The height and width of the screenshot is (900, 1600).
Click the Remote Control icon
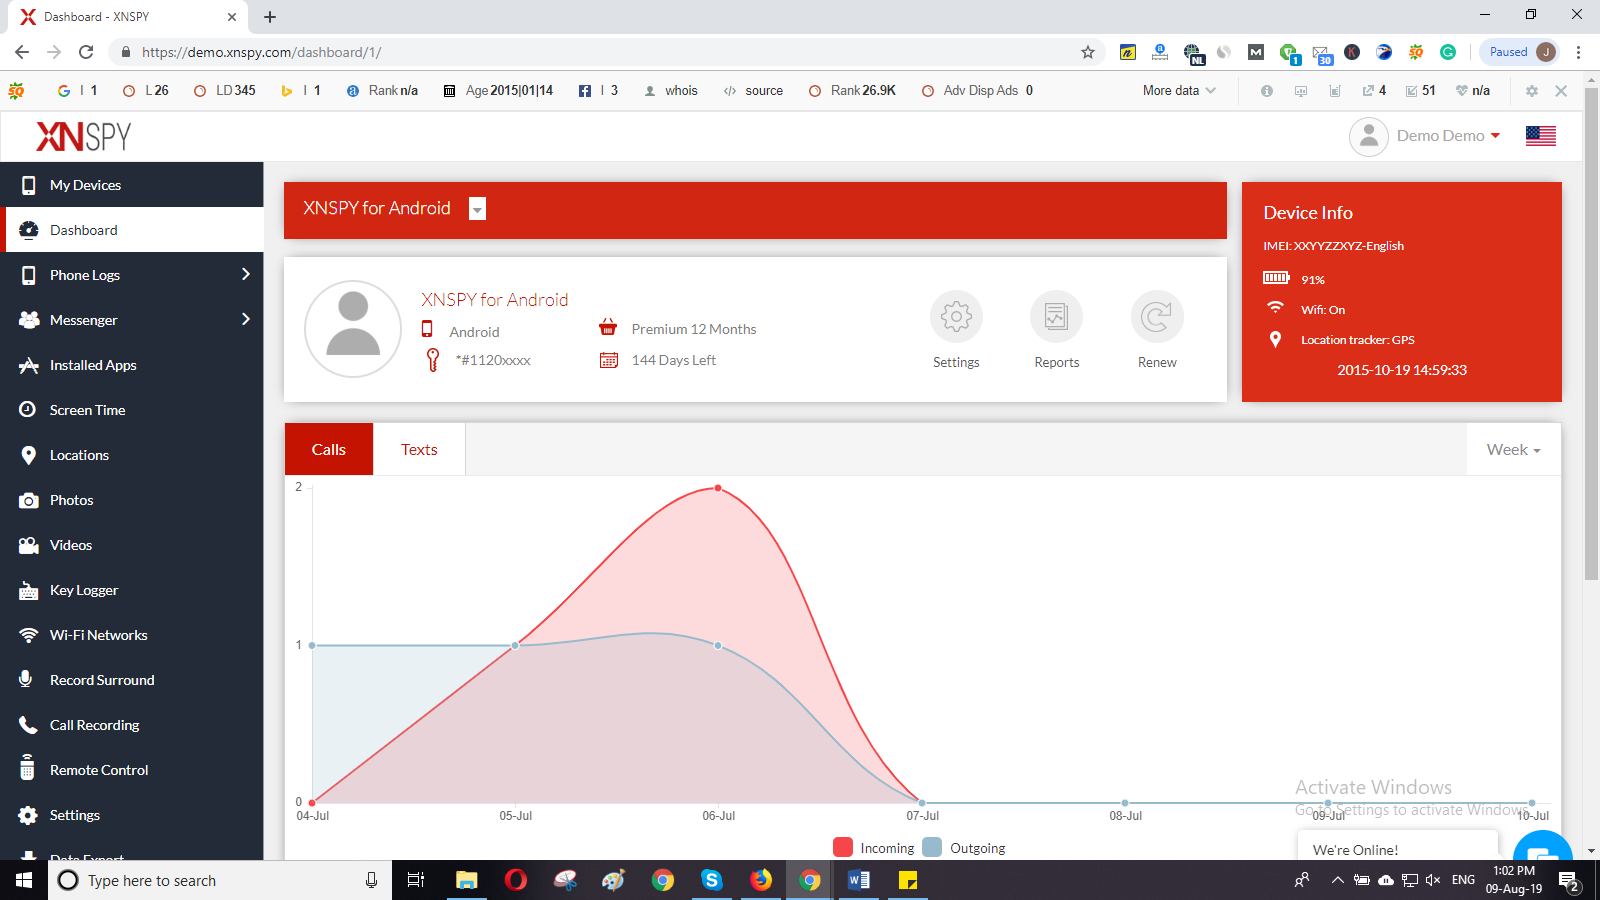point(28,769)
